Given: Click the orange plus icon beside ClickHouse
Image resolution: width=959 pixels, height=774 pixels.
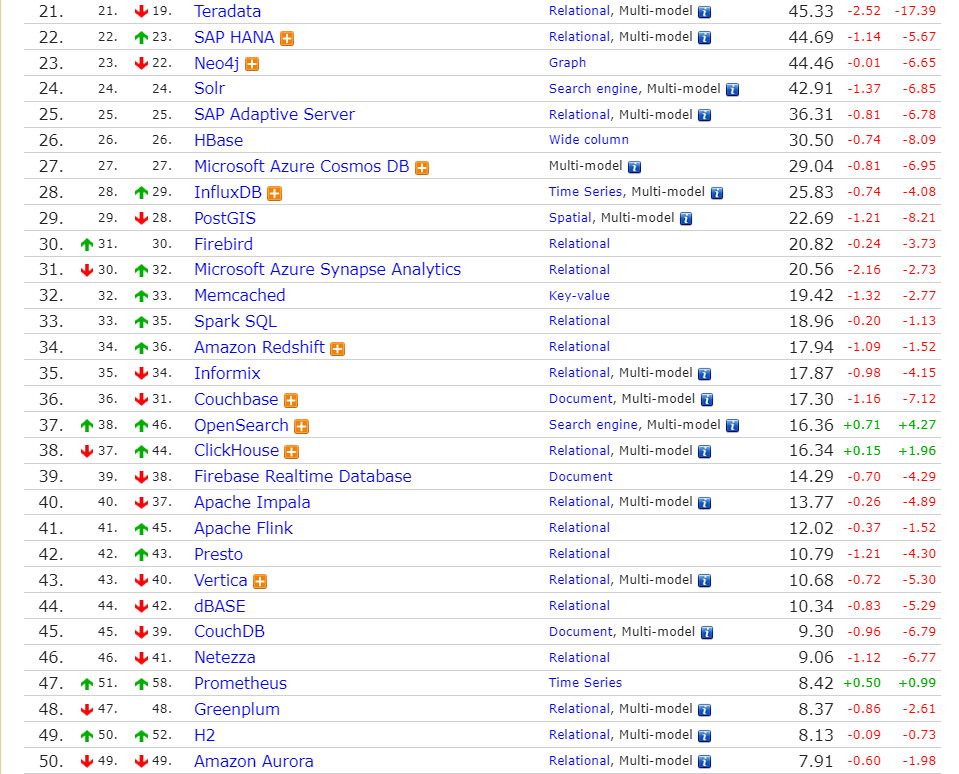Looking at the screenshot, I should 292,452.
